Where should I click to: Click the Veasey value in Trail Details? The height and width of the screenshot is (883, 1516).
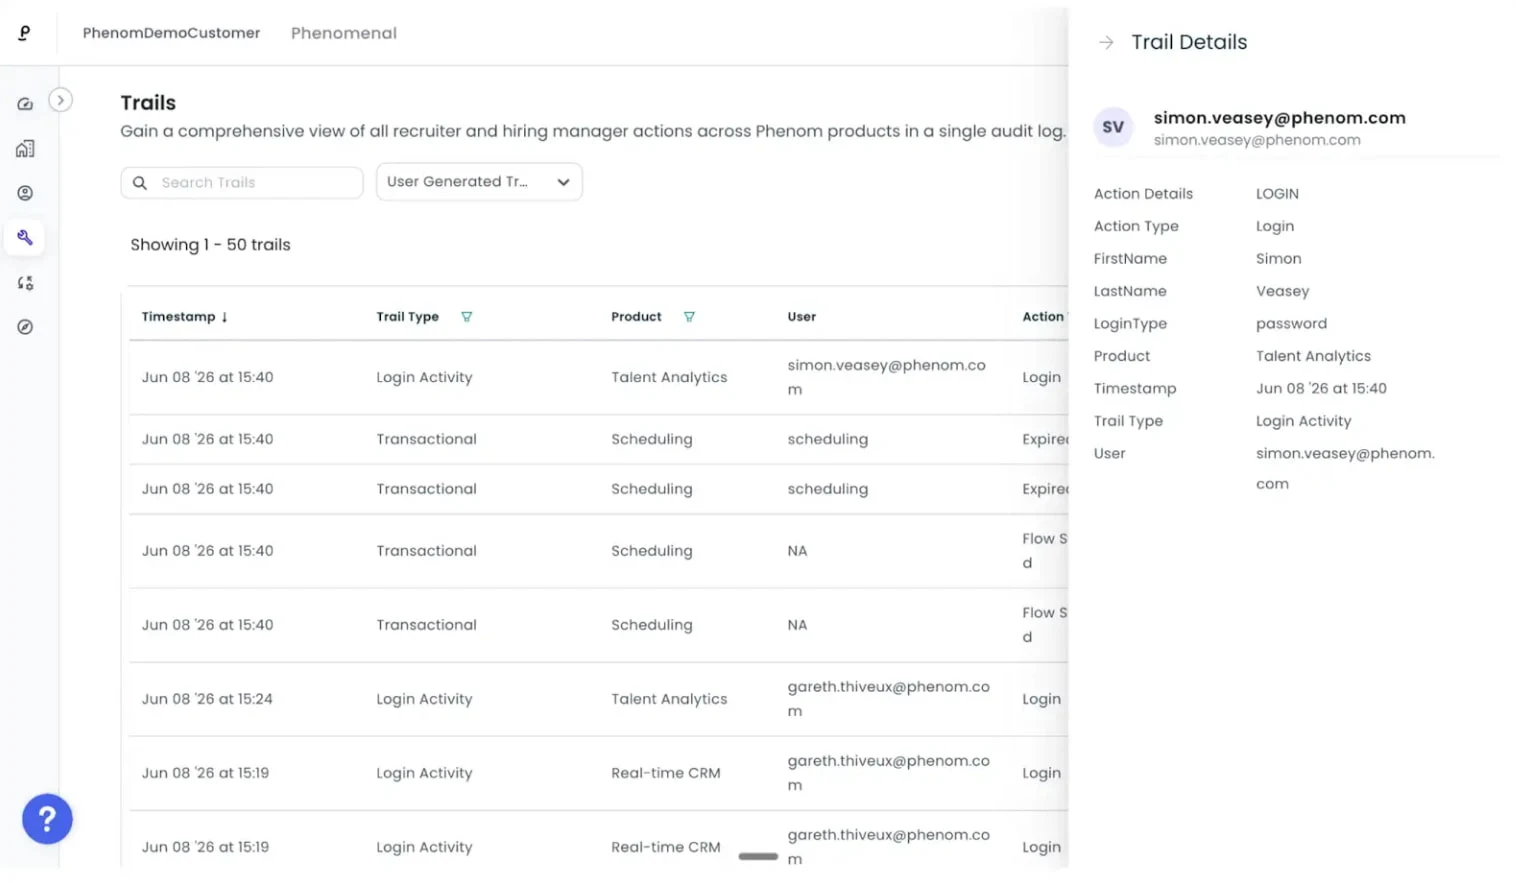pyautogui.click(x=1282, y=291)
